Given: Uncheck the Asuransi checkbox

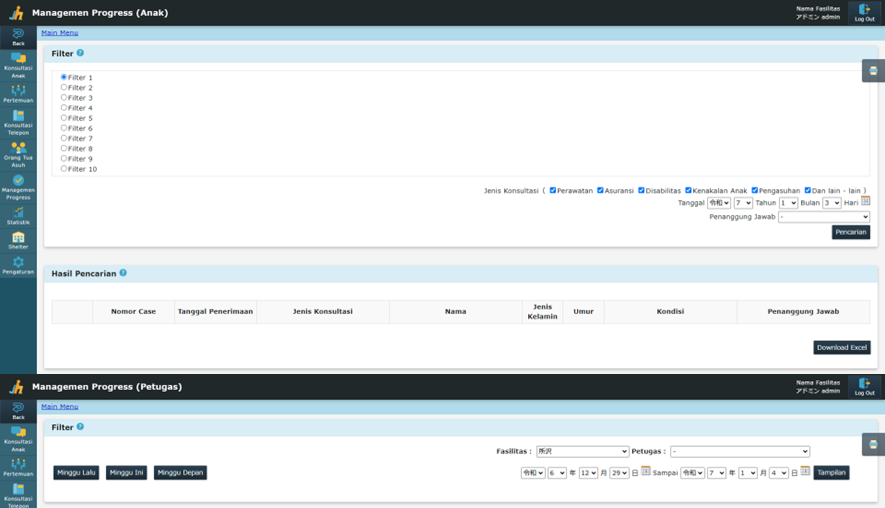Looking at the screenshot, I should (x=600, y=190).
